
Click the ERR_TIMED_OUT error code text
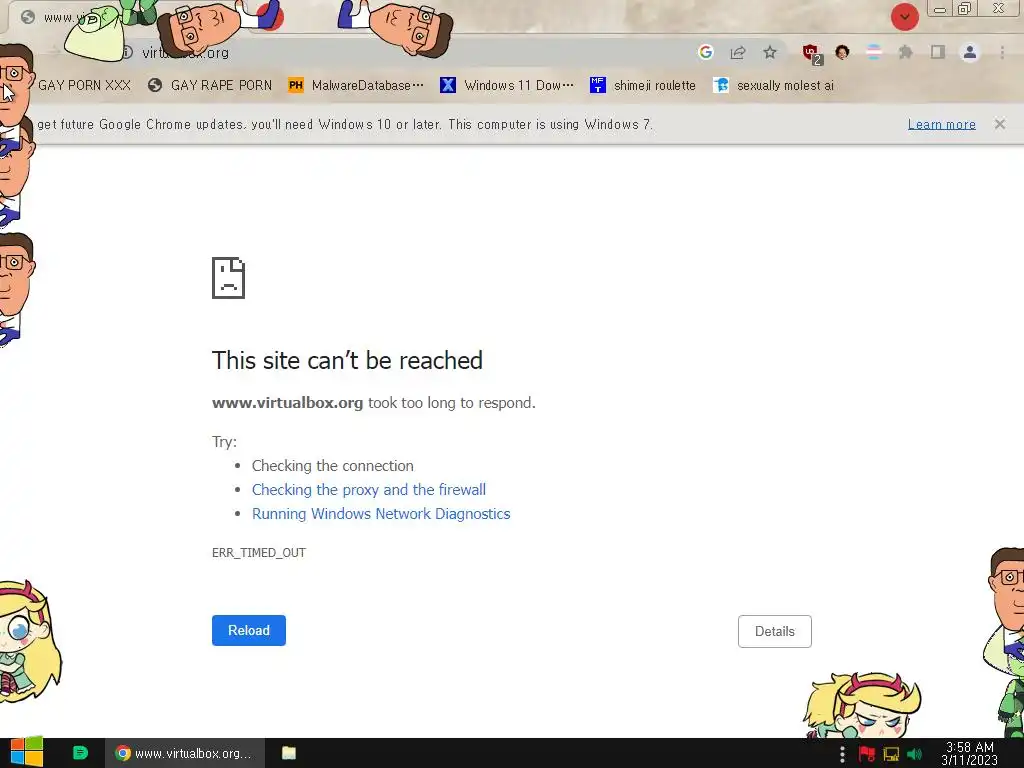point(259,552)
